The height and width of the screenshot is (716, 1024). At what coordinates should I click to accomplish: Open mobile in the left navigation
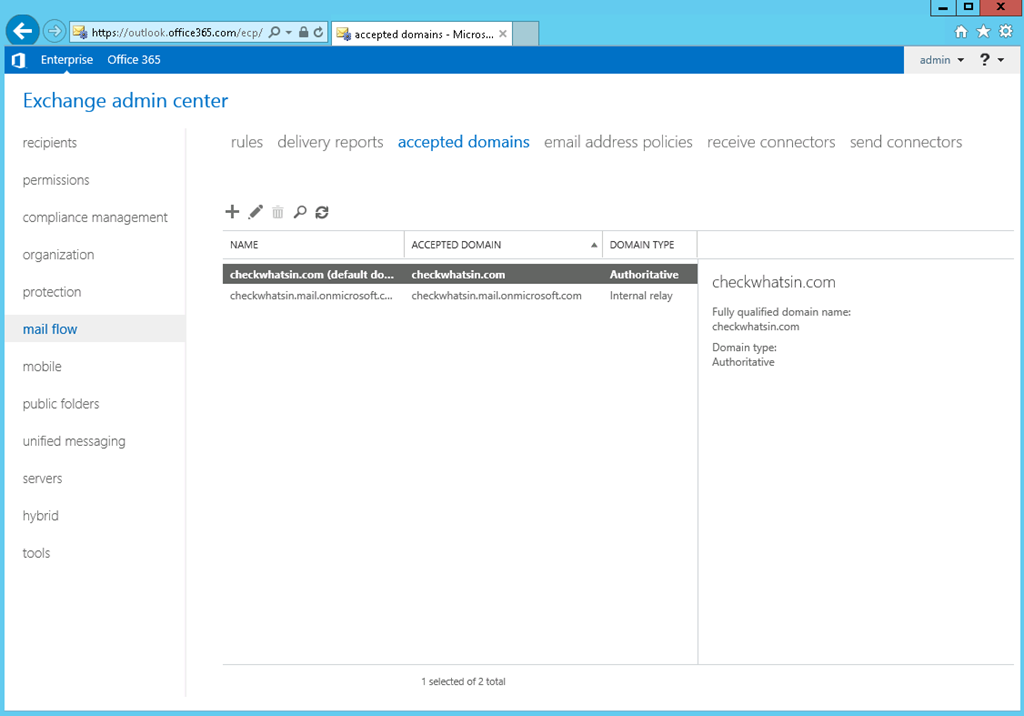pyautogui.click(x=42, y=366)
